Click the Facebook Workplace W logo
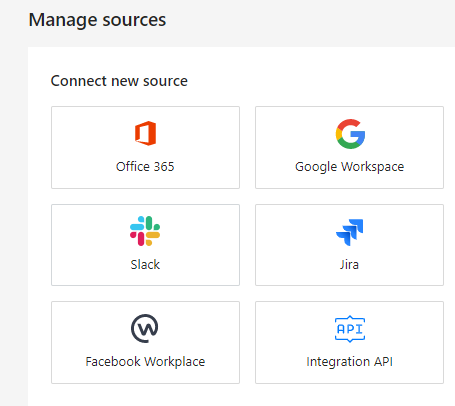The height and width of the screenshot is (406, 455). pyautogui.click(x=145, y=328)
